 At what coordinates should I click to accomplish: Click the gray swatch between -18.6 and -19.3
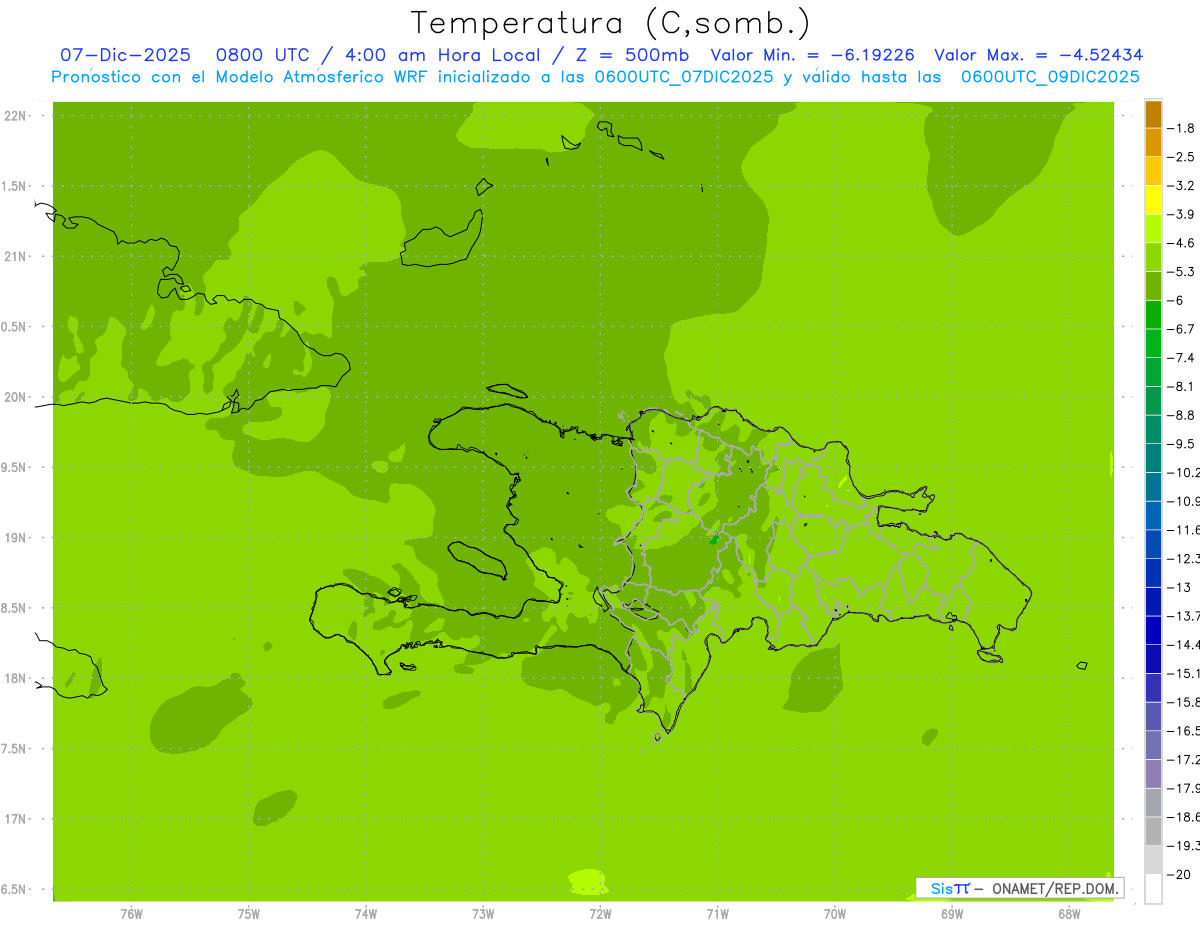click(x=1153, y=831)
